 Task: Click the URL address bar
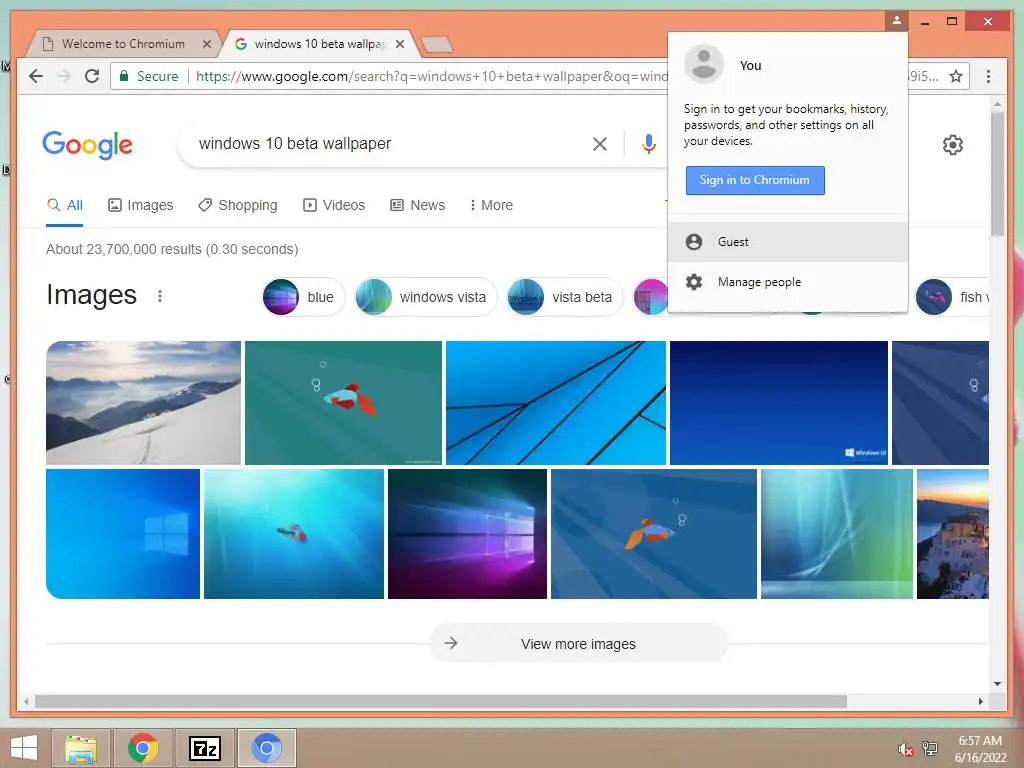click(431, 76)
